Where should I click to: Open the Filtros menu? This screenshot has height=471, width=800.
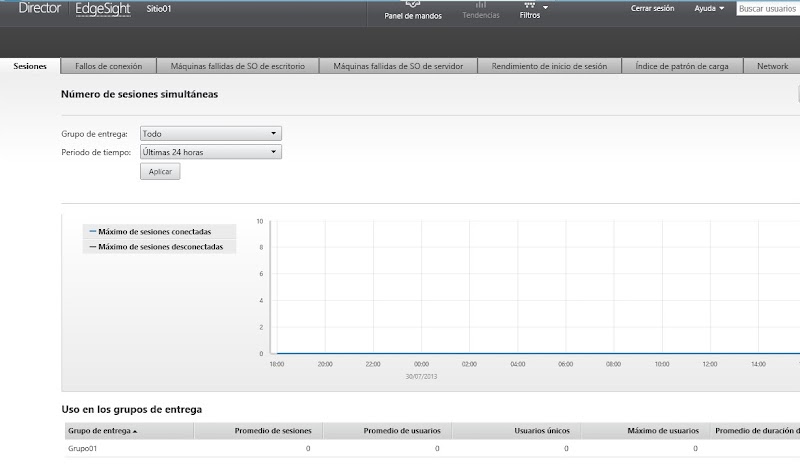coord(530,11)
